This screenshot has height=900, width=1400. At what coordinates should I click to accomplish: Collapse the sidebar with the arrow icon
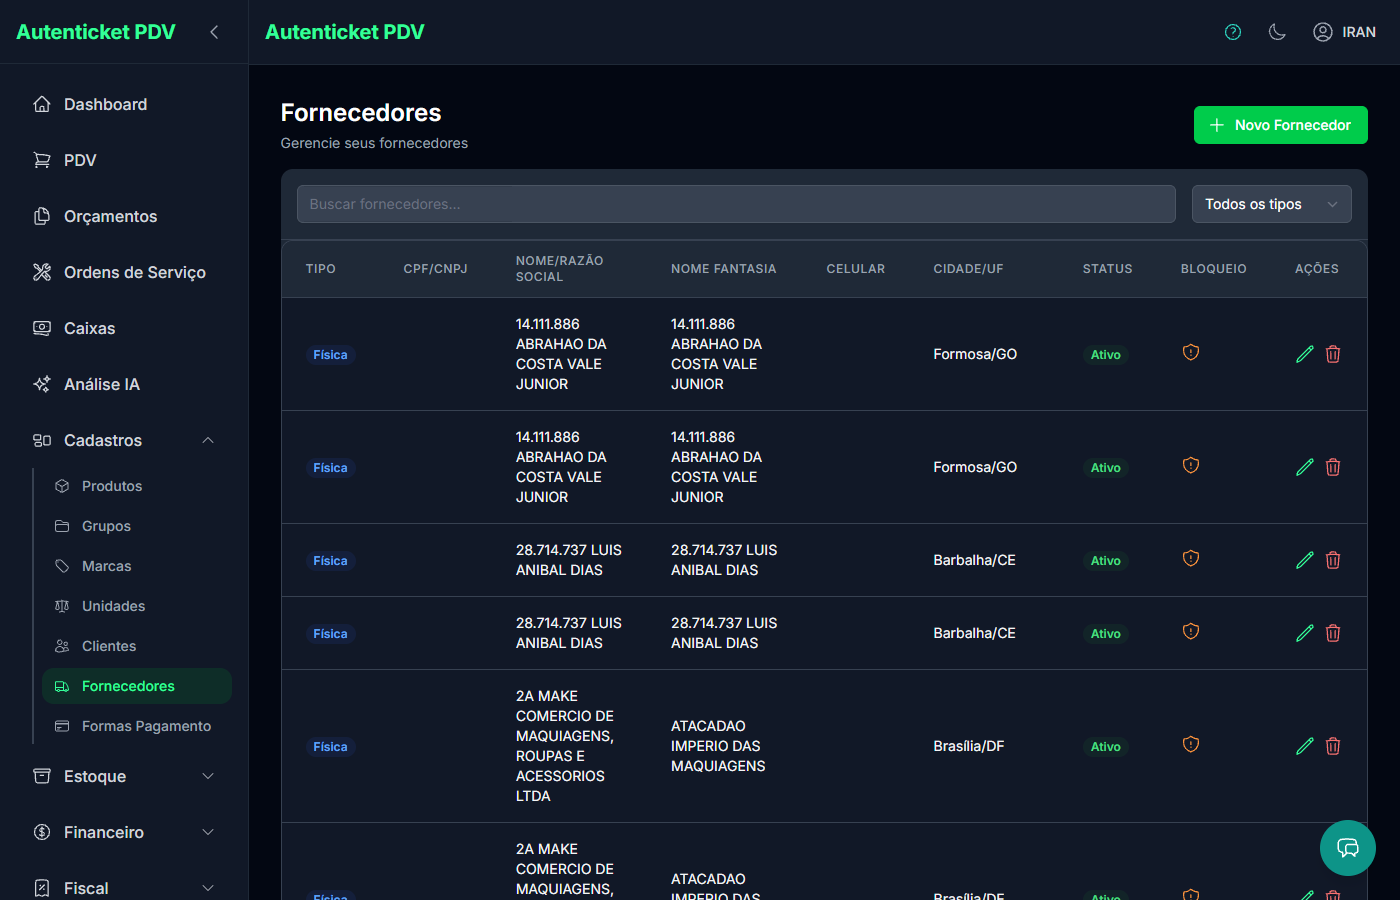click(214, 32)
